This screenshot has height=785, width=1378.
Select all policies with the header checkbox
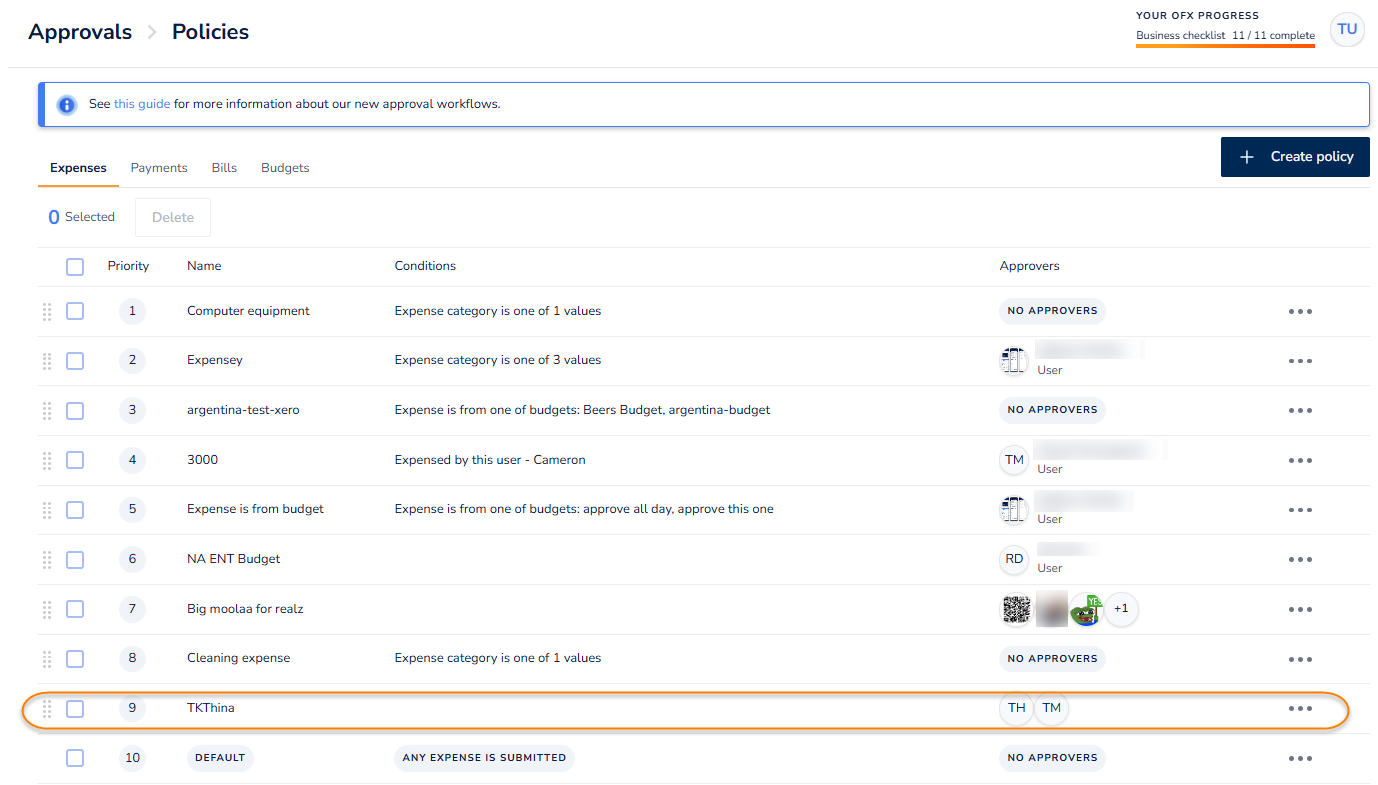tap(75, 267)
